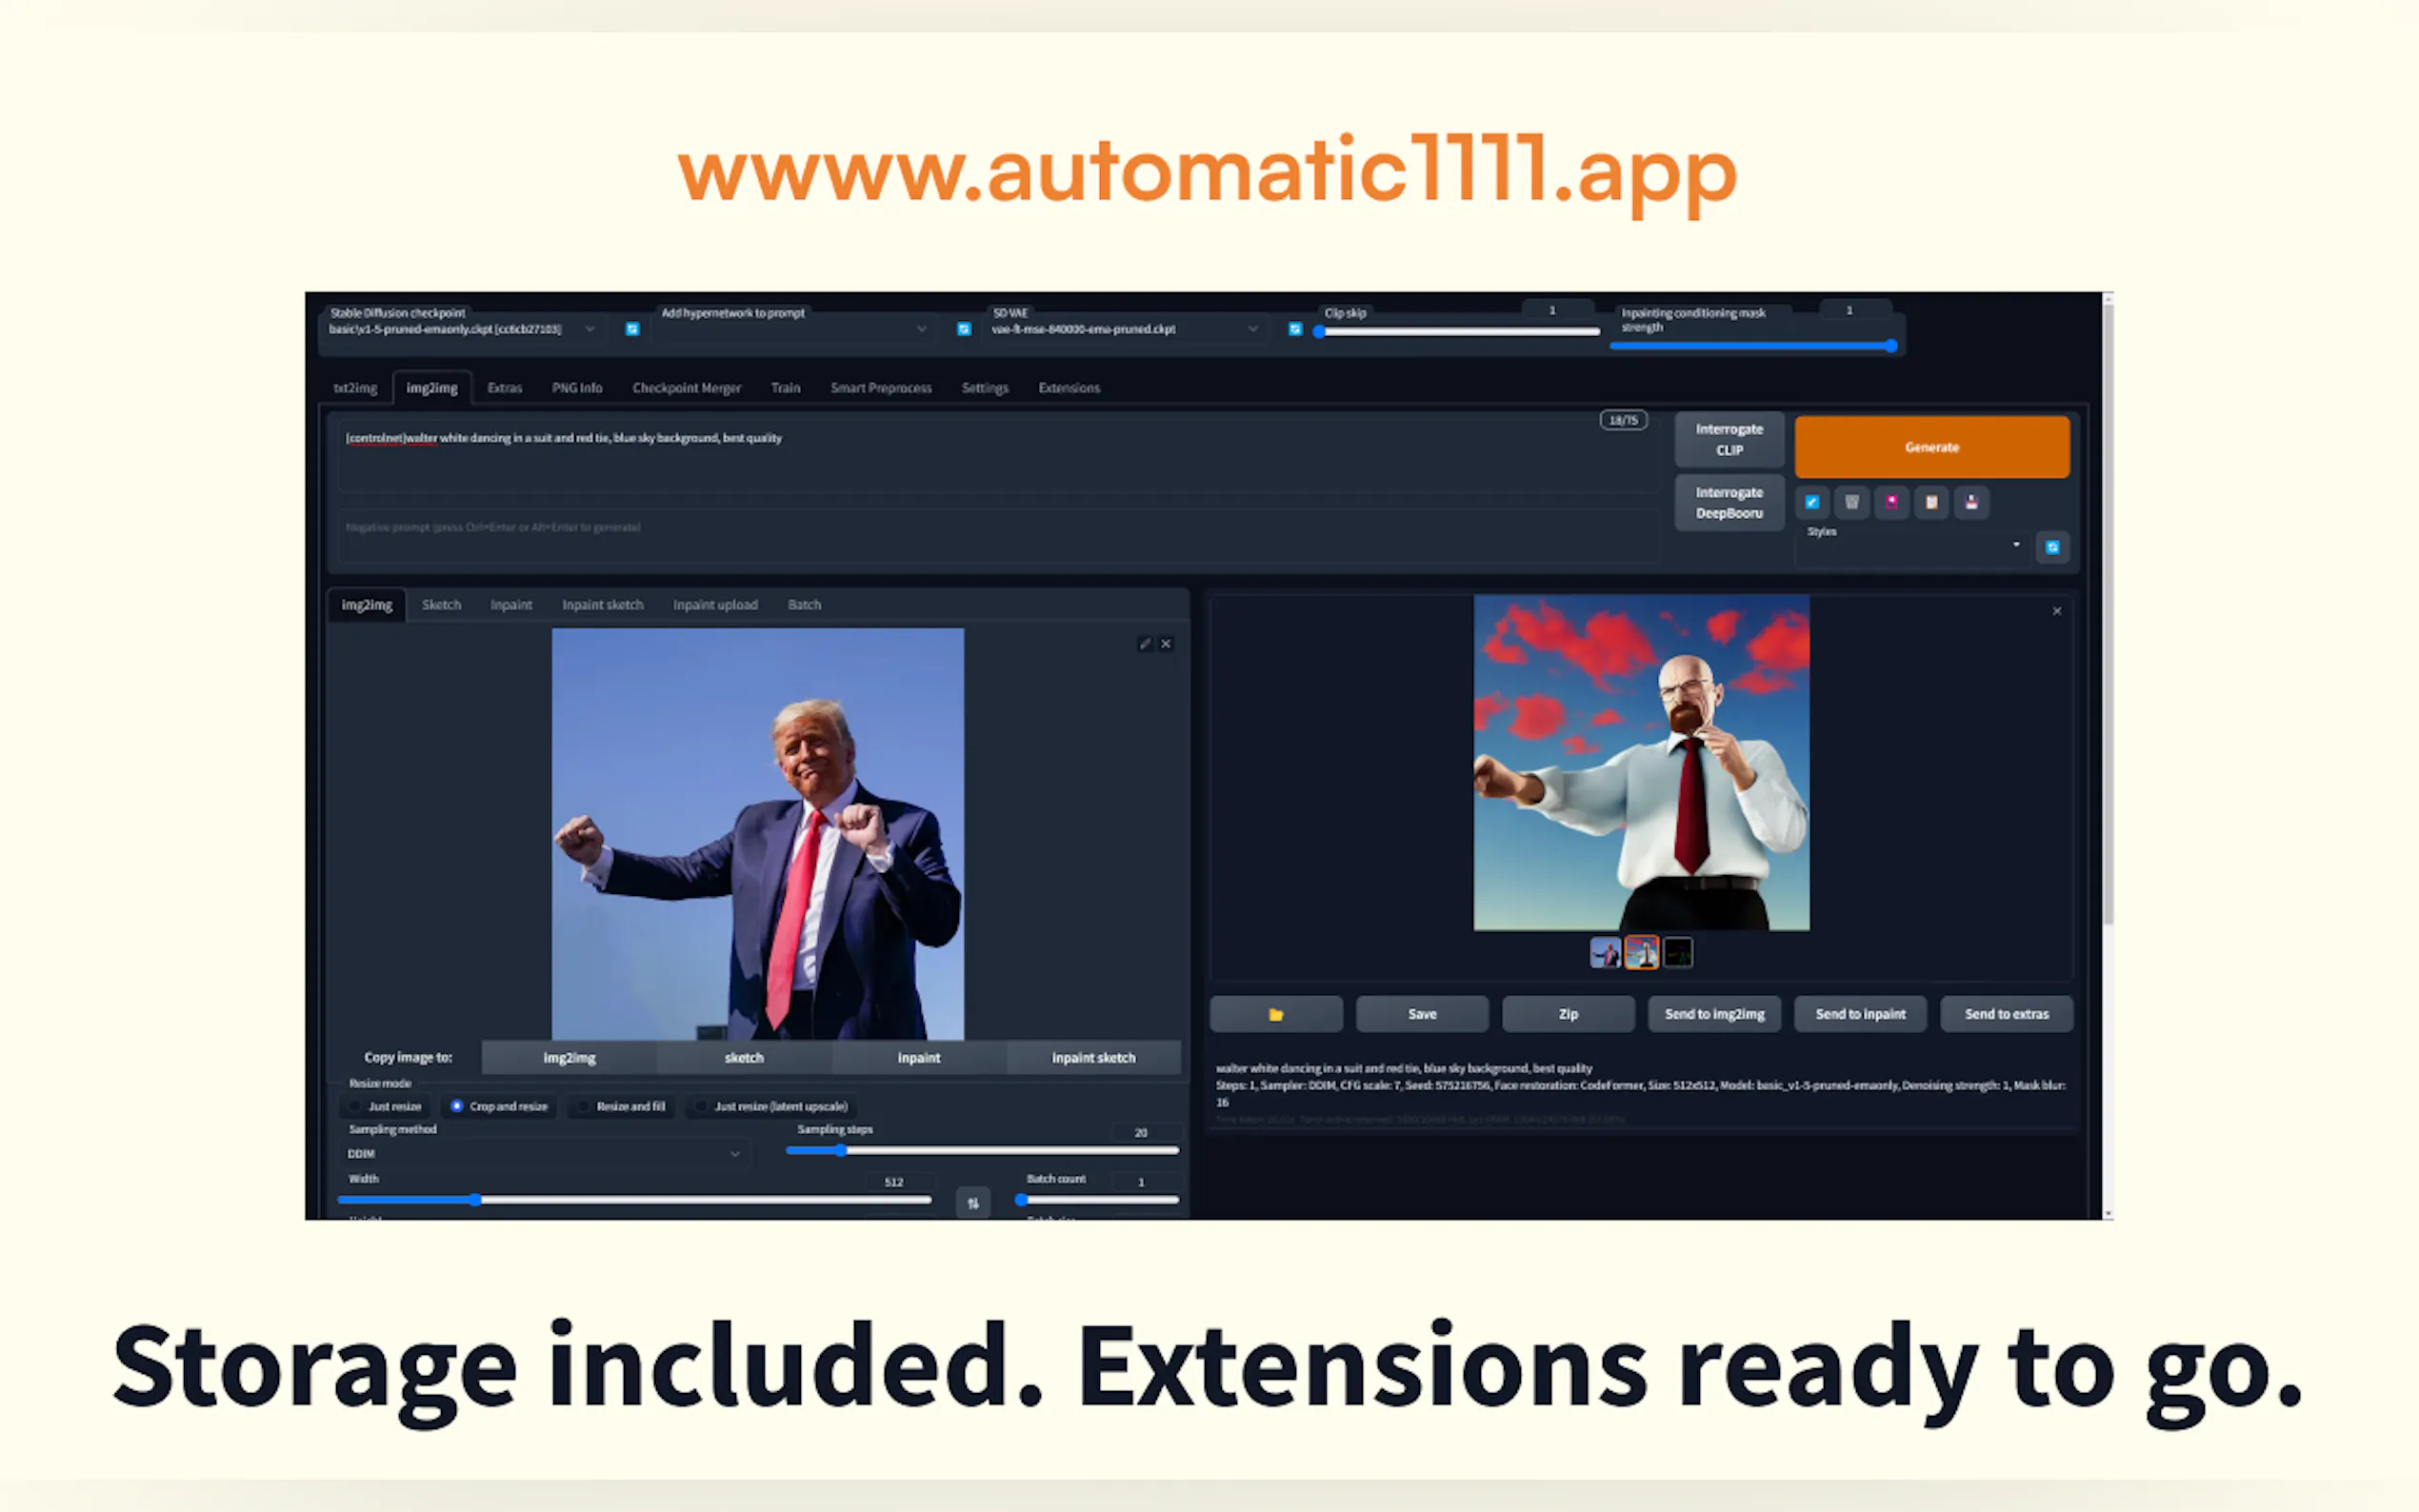The height and width of the screenshot is (1512, 2419).
Task: Click the trash can clear prompt icon
Action: 1851,502
